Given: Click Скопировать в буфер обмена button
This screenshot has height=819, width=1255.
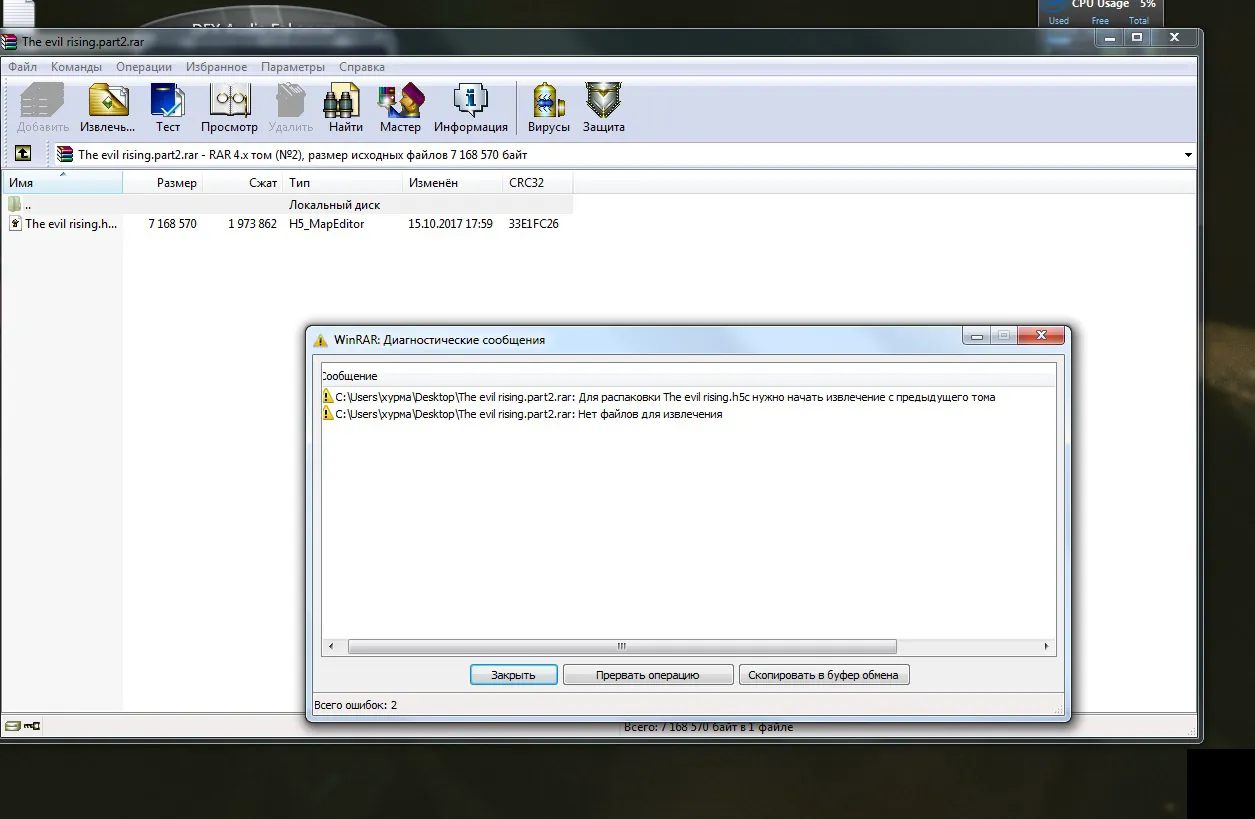Looking at the screenshot, I should click(x=824, y=675).
